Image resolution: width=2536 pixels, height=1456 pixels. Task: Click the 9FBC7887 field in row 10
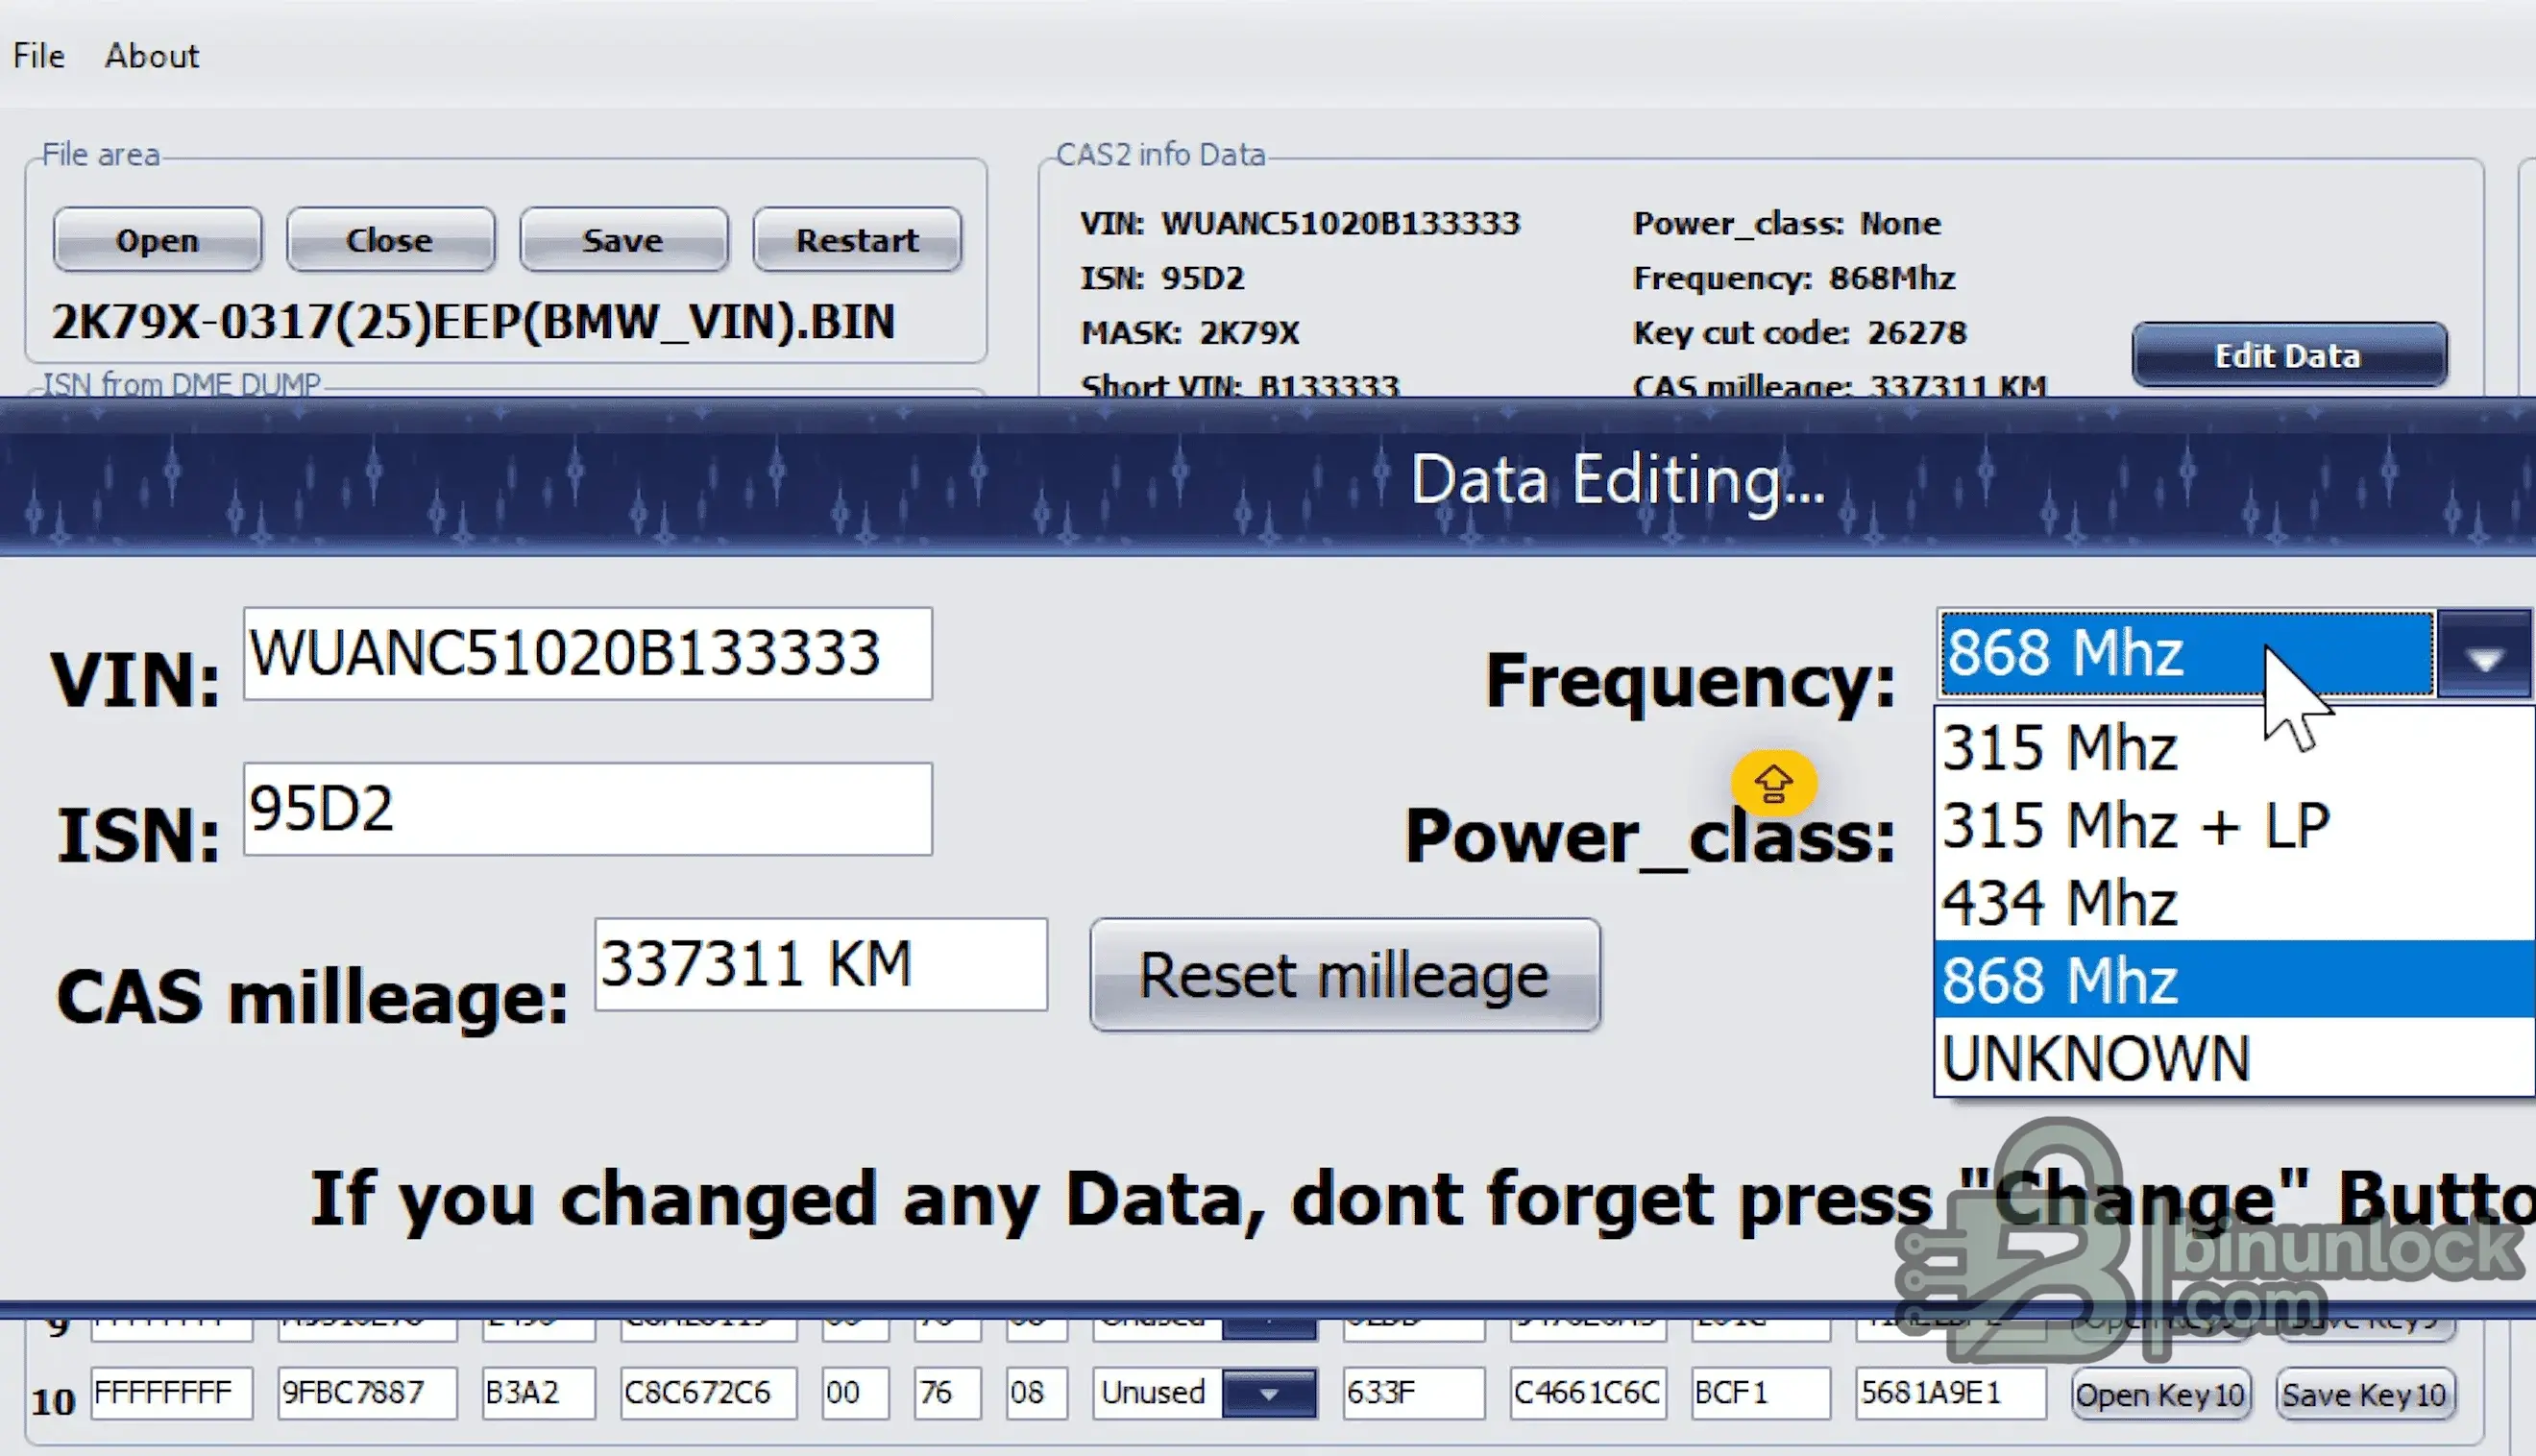[x=367, y=1393]
